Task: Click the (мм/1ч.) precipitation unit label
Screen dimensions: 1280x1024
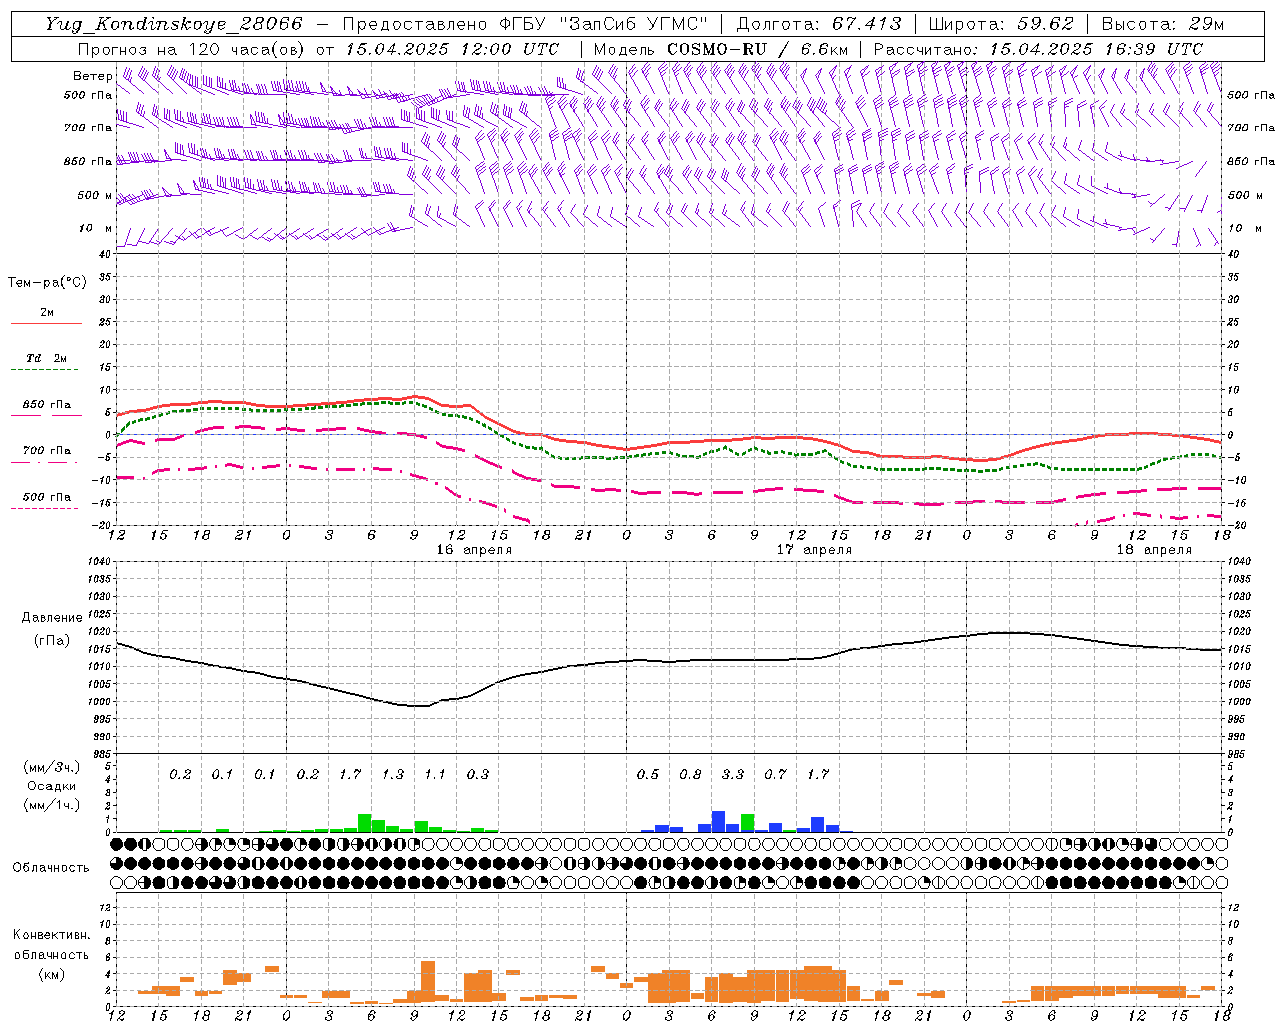Action: click(x=52, y=805)
